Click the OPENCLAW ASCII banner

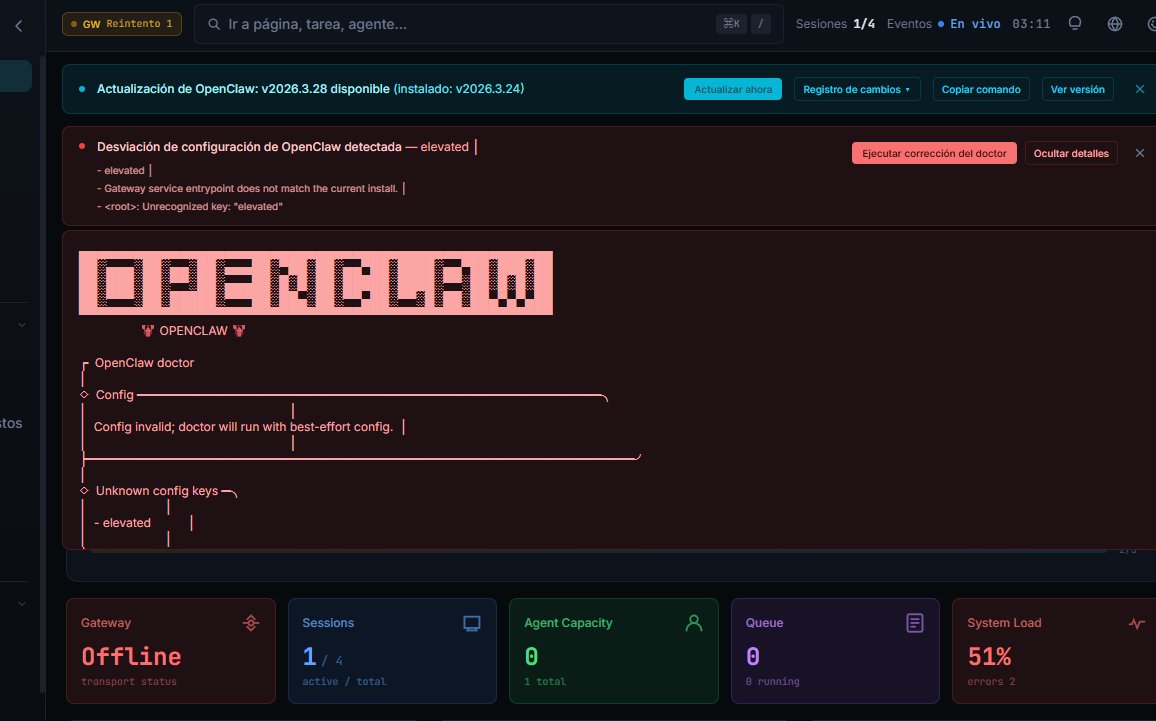point(316,283)
